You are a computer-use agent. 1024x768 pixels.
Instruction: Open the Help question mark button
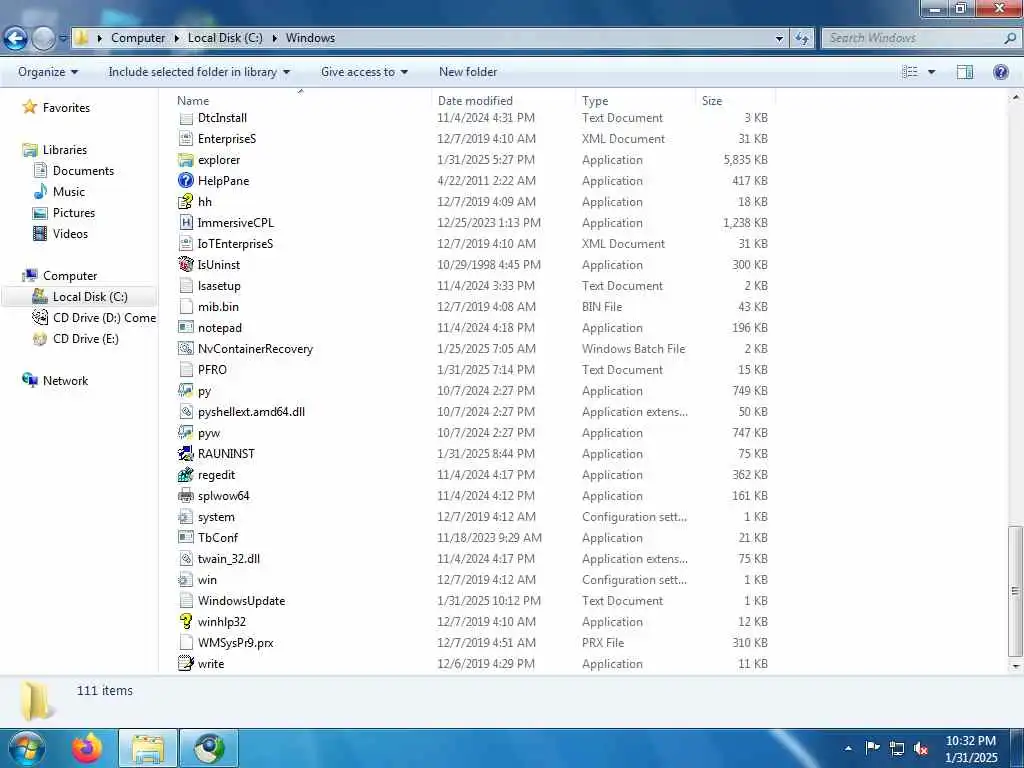(1000, 72)
